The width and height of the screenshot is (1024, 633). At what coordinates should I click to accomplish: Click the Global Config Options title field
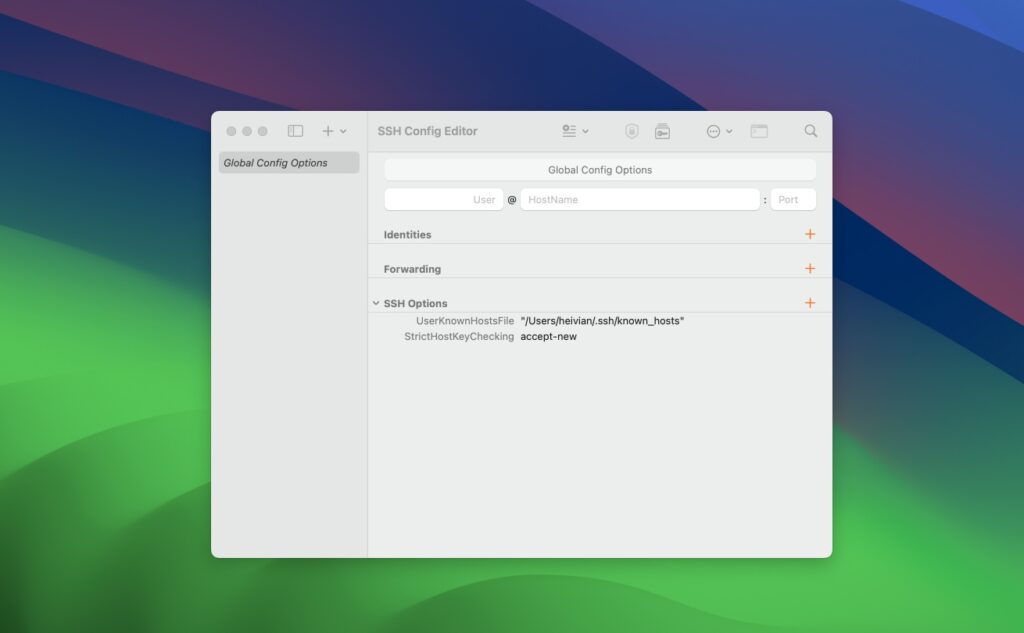tap(598, 169)
